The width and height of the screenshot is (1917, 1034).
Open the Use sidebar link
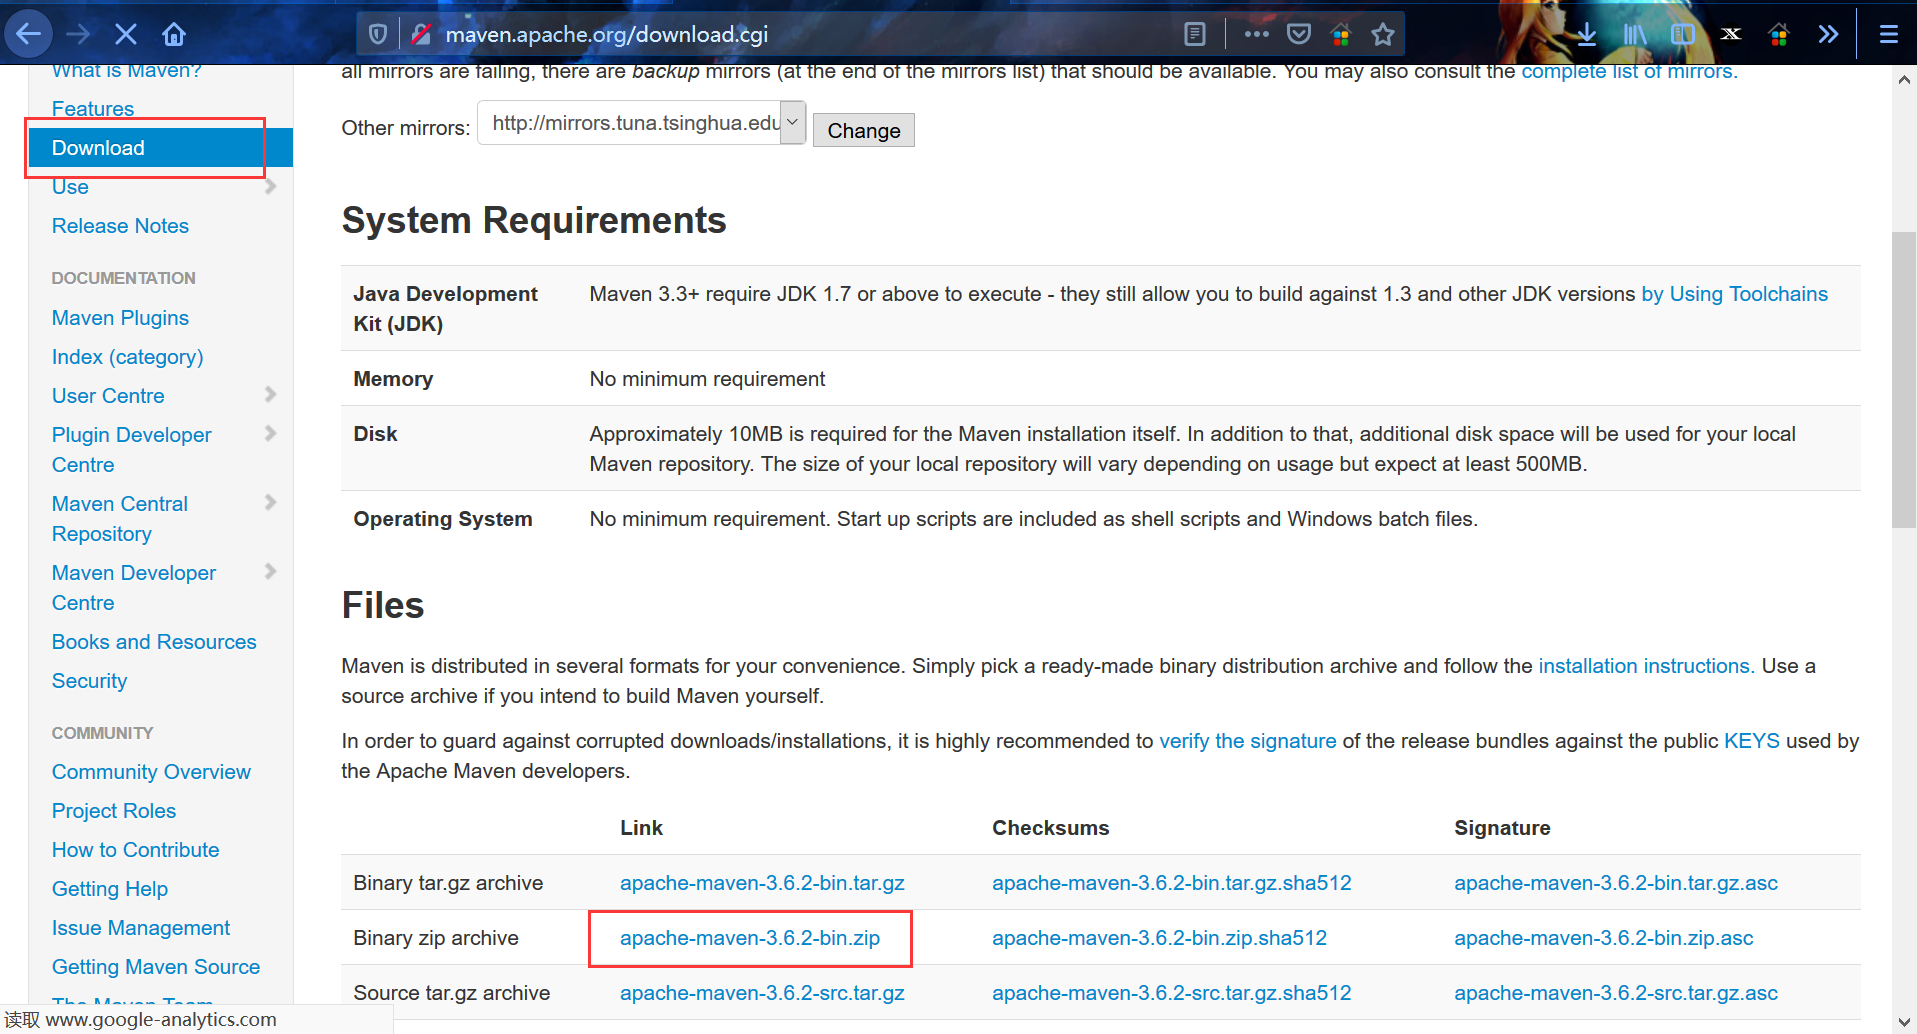[70, 186]
